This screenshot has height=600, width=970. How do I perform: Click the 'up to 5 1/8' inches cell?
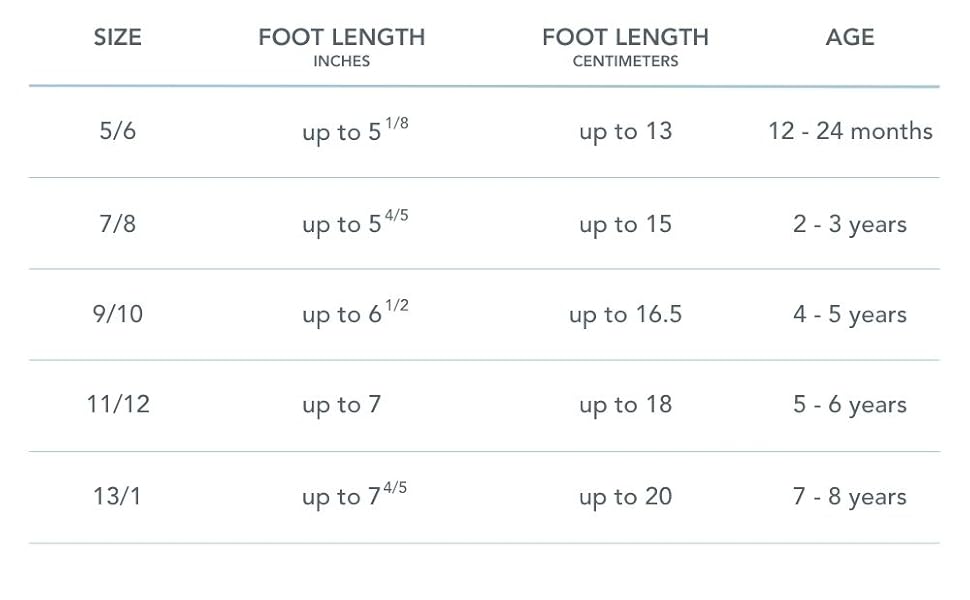[x=354, y=131]
